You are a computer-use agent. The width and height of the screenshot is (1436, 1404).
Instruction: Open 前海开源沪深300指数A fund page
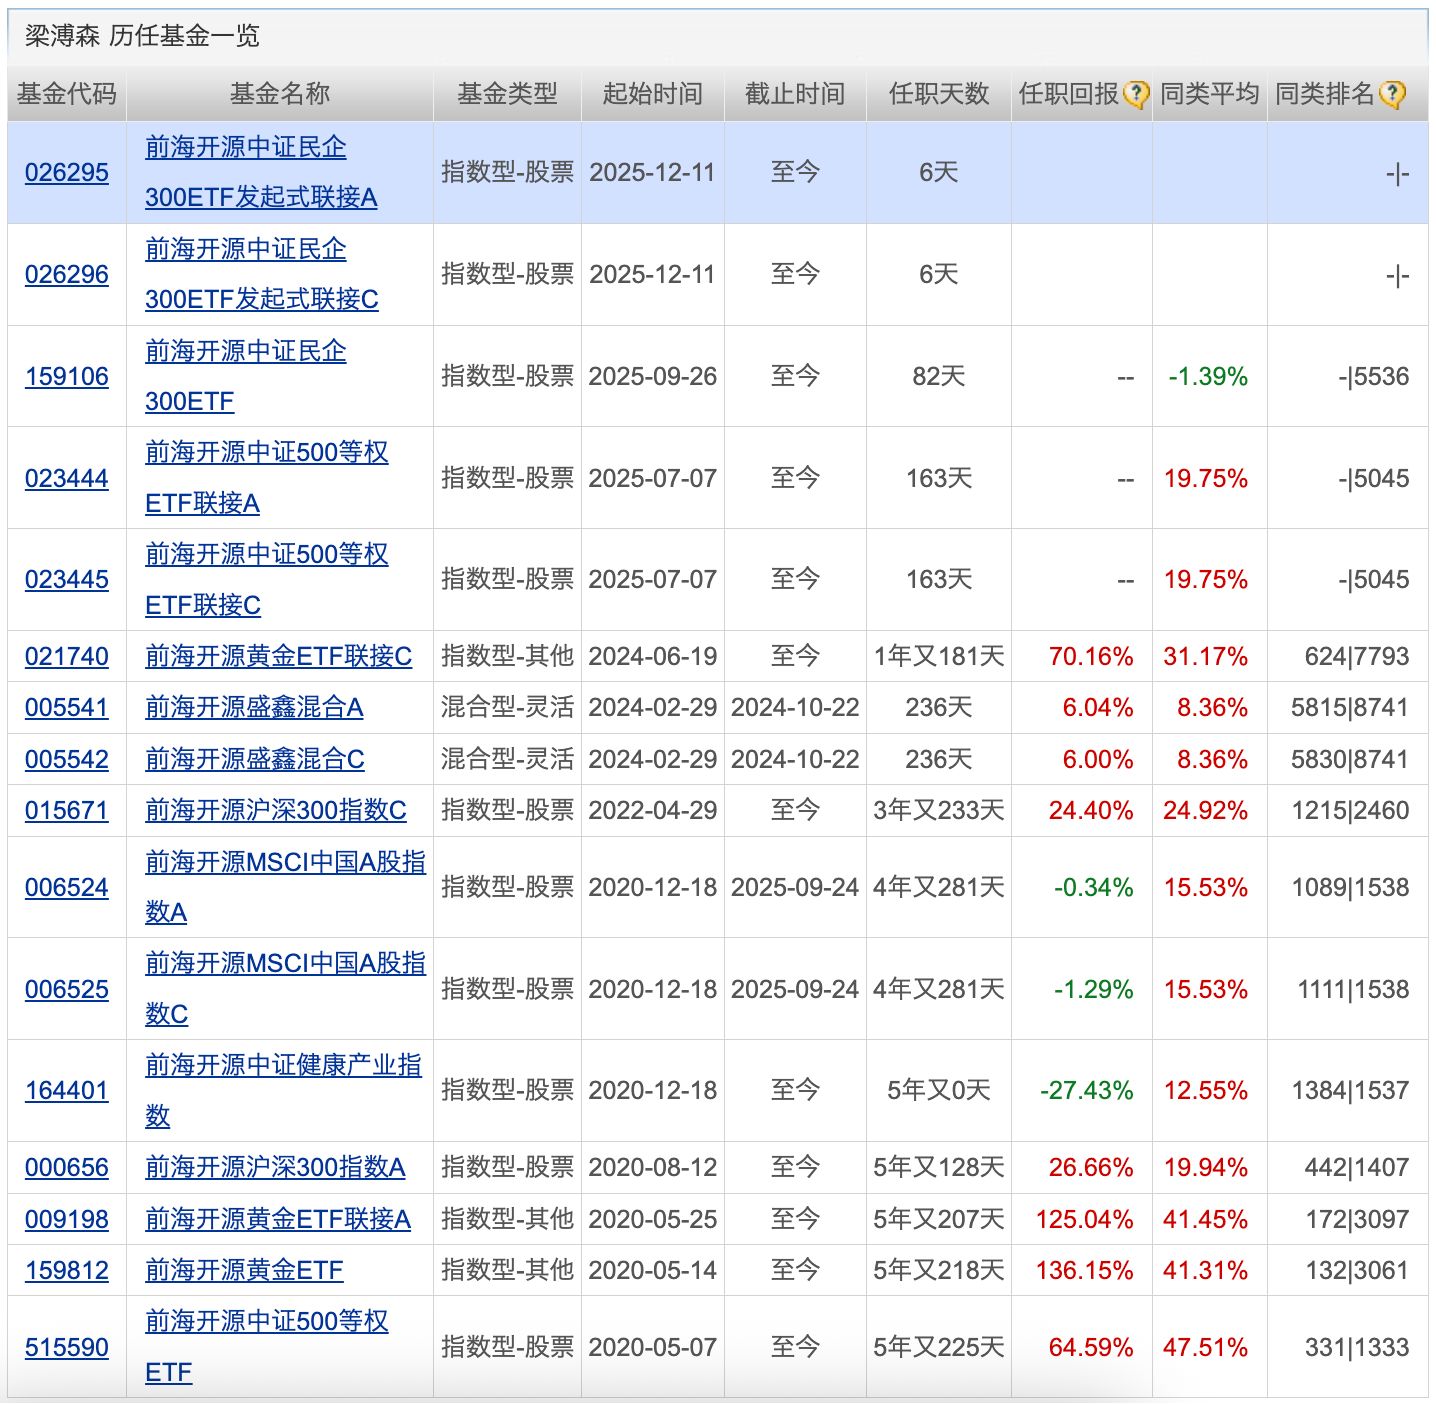pos(275,1168)
